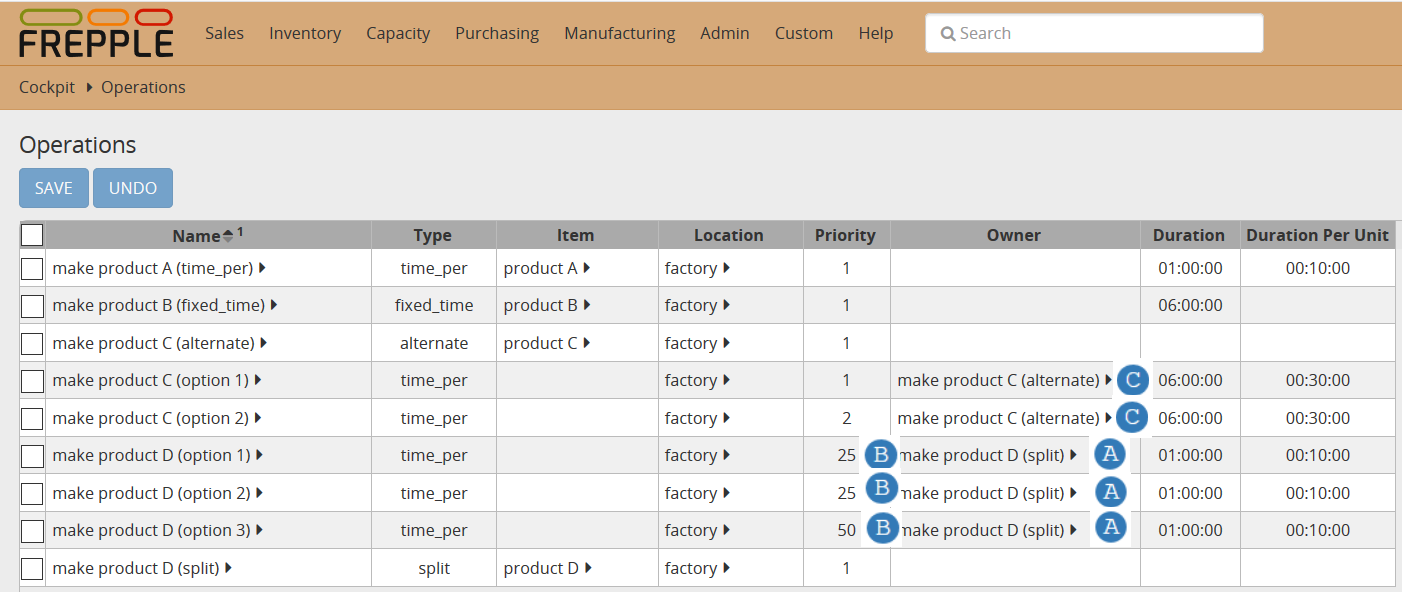This screenshot has width=1402, height=592.
Task: Expand the Admin dropdown menu
Action: (725, 33)
